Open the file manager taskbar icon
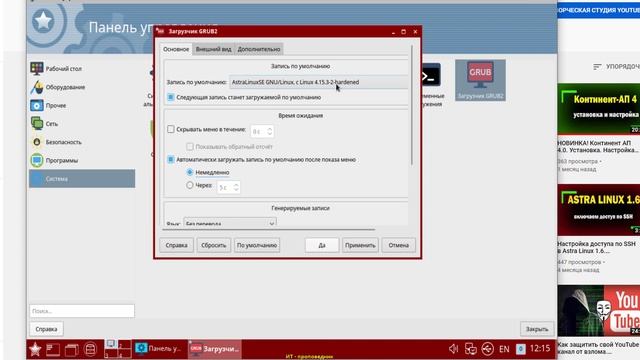Screen dimensions: 640x360 (x=90, y=349)
